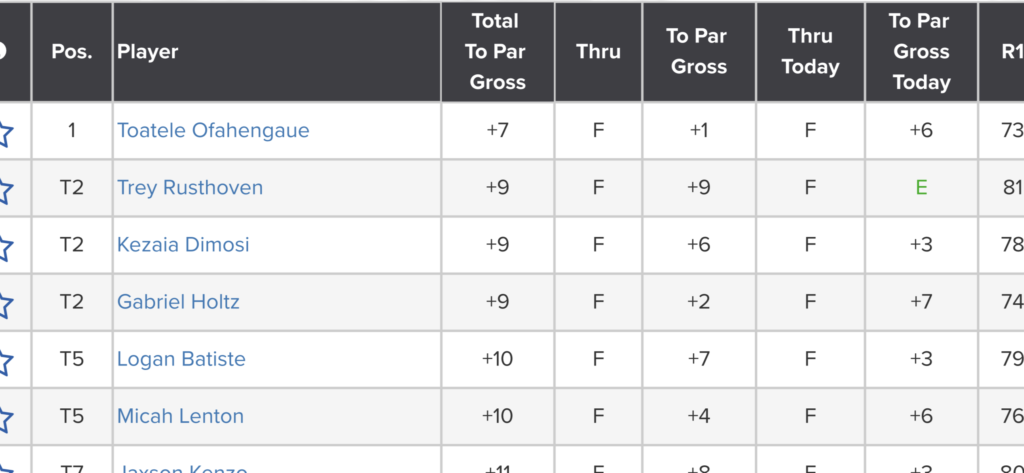Open Logan Batiste player details
This screenshot has width=1024, height=473.
click(x=181, y=358)
